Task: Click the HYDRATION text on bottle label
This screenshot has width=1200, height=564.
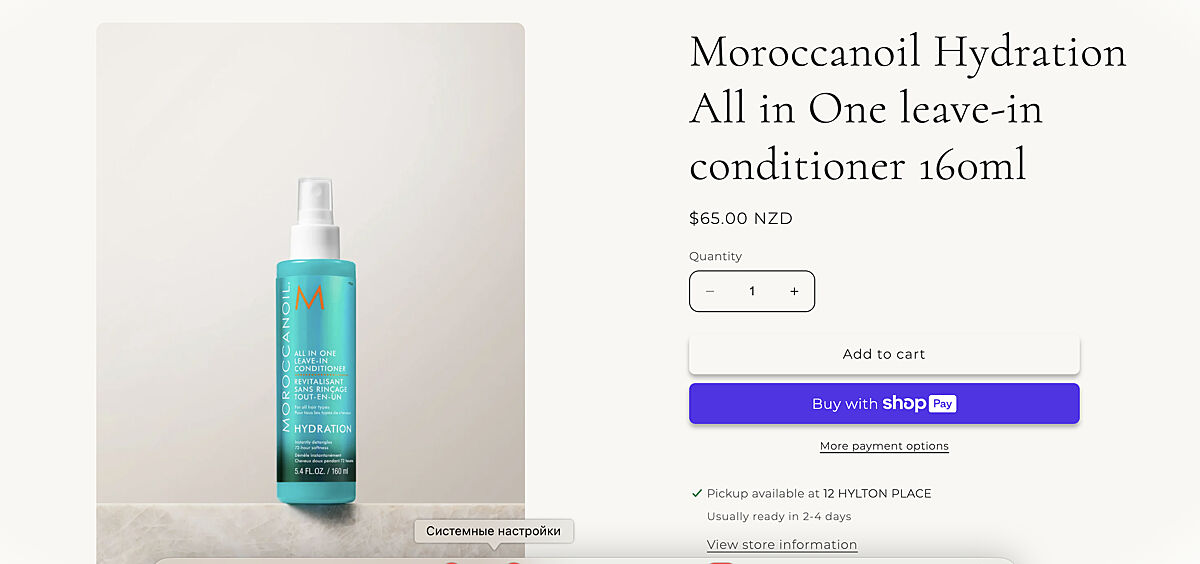Action: pyautogui.click(x=323, y=429)
